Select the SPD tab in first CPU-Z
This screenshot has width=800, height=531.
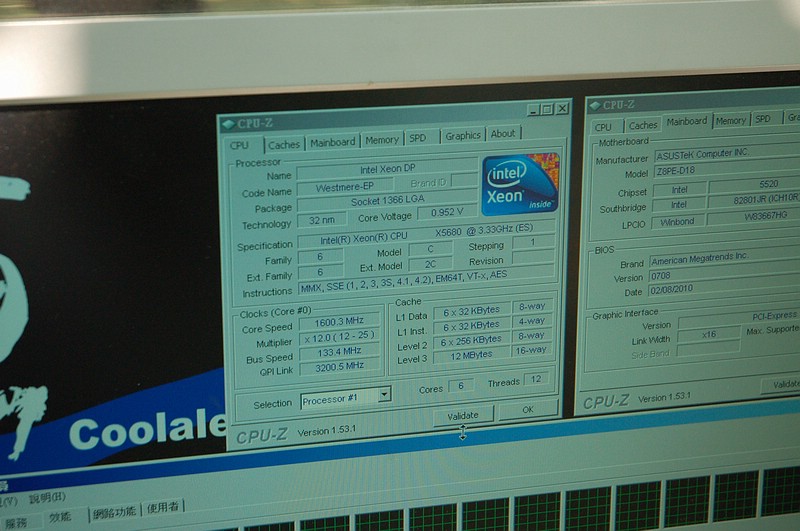coord(417,138)
